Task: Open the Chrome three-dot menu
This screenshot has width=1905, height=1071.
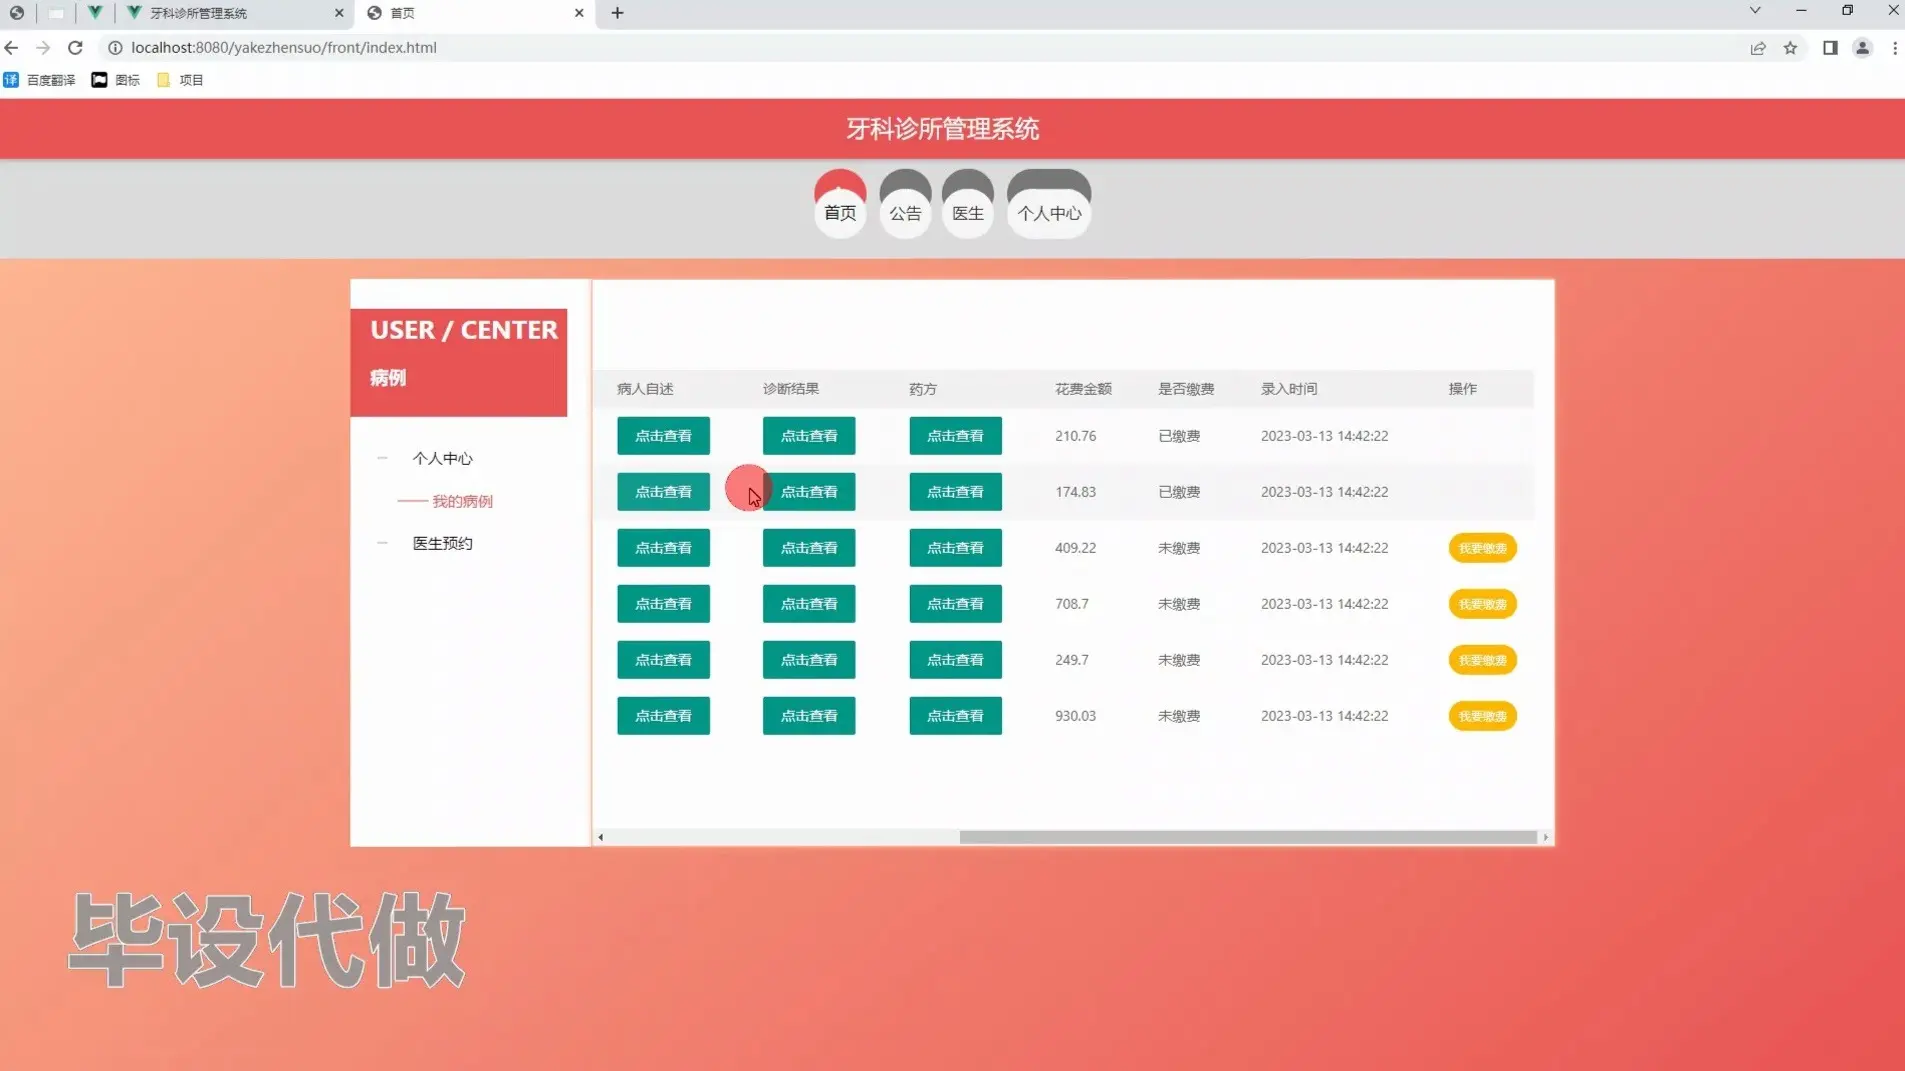Action: (x=1893, y=47)
